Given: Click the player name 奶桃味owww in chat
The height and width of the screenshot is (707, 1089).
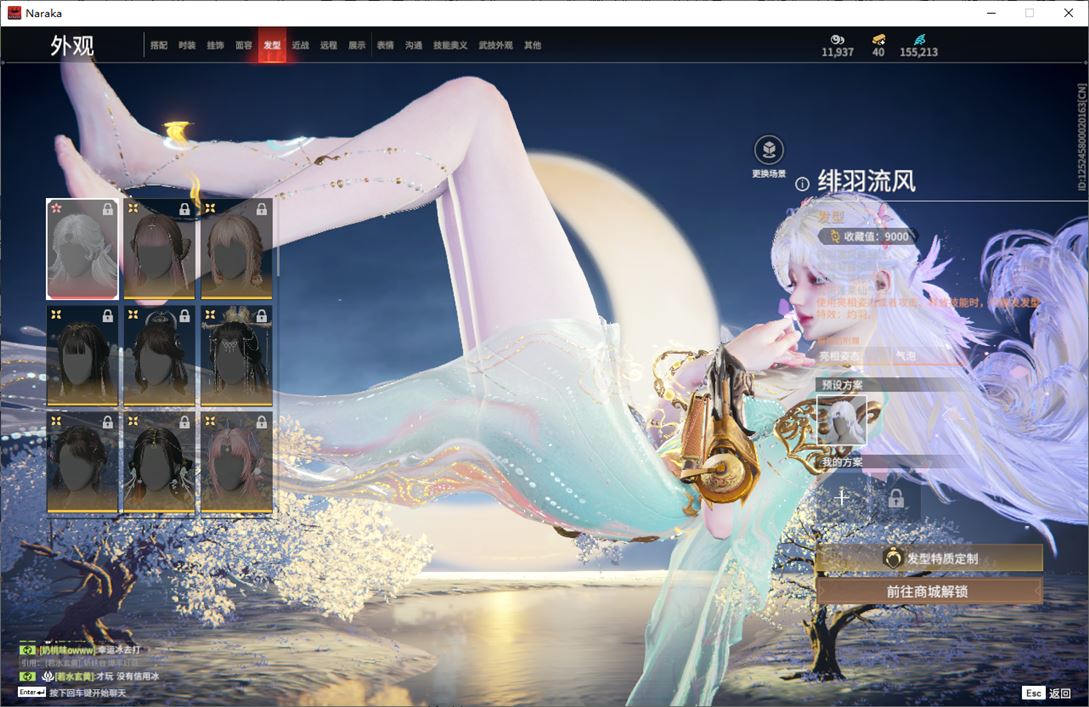Looking at the screenshot, I should pyautogui.click(x=67, y=650).
